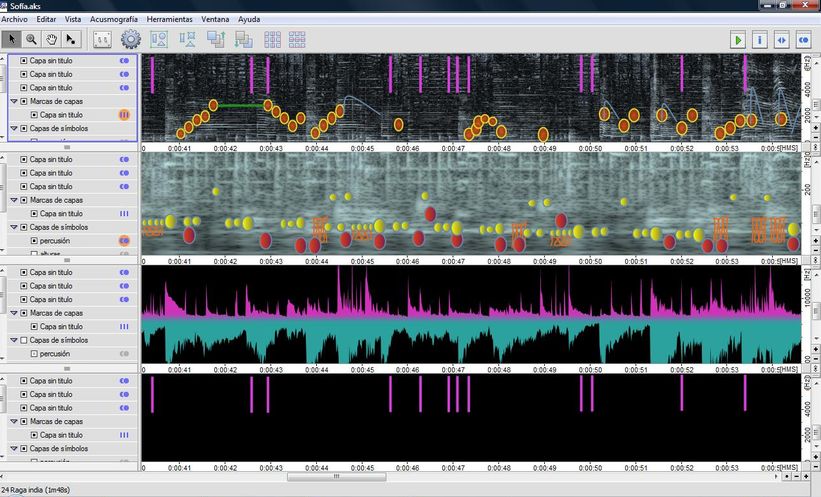Click the nine-square grid icon
Viewport: 821px width, 497px height.
click(272, 39)
